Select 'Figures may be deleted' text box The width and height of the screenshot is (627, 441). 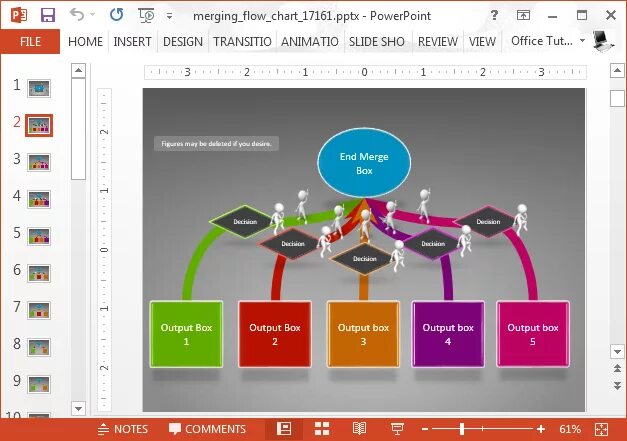point(216,144)
